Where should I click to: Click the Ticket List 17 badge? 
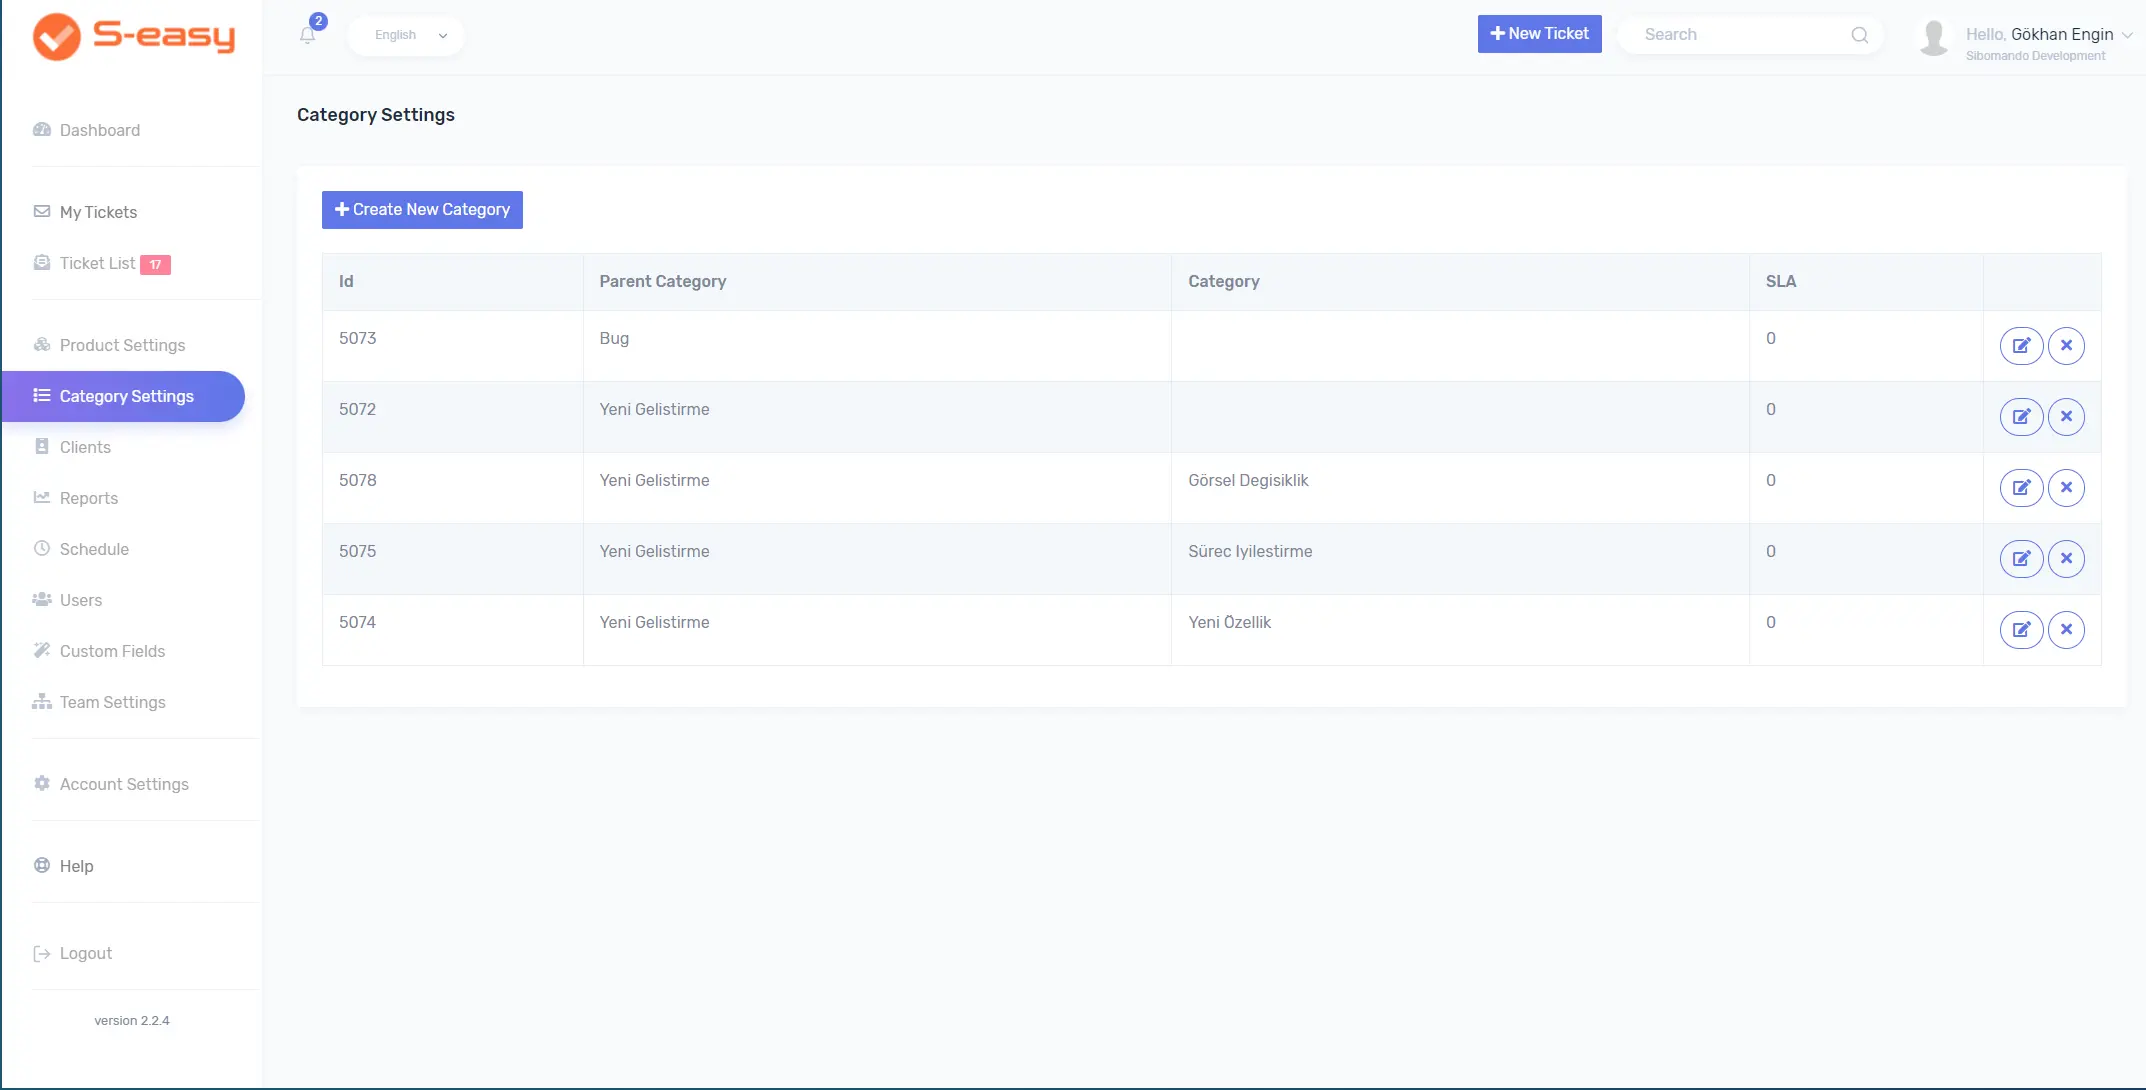[x=155, y=265]
